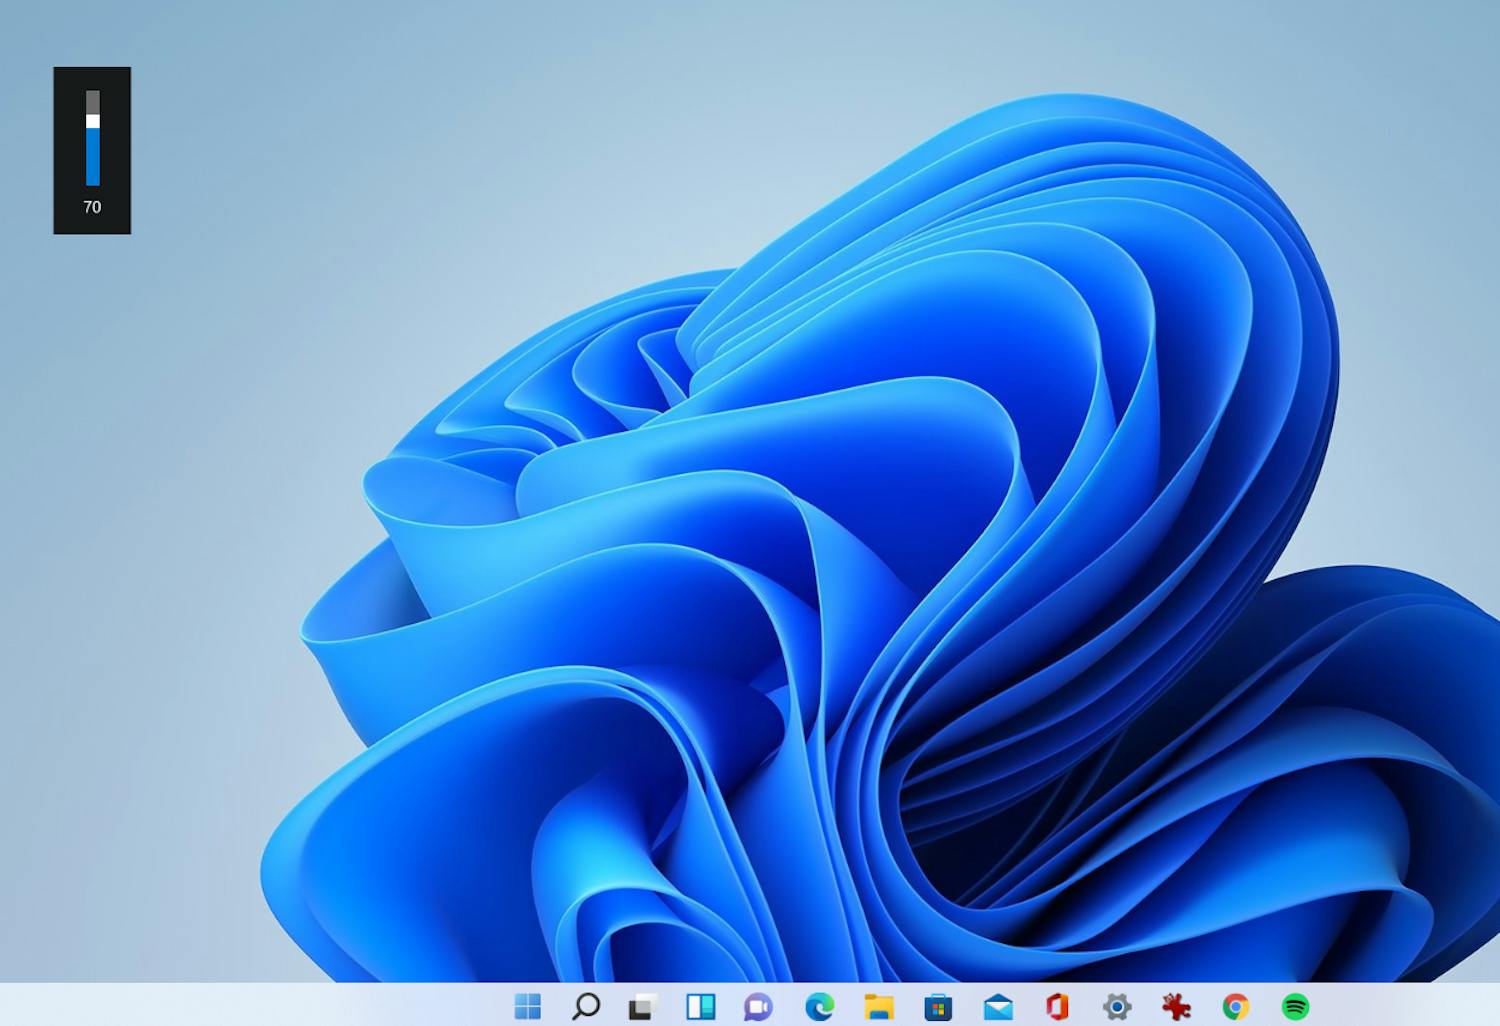Open Windows Search
This screenshot has width=1500, height=1026.
pos(586,1007)
